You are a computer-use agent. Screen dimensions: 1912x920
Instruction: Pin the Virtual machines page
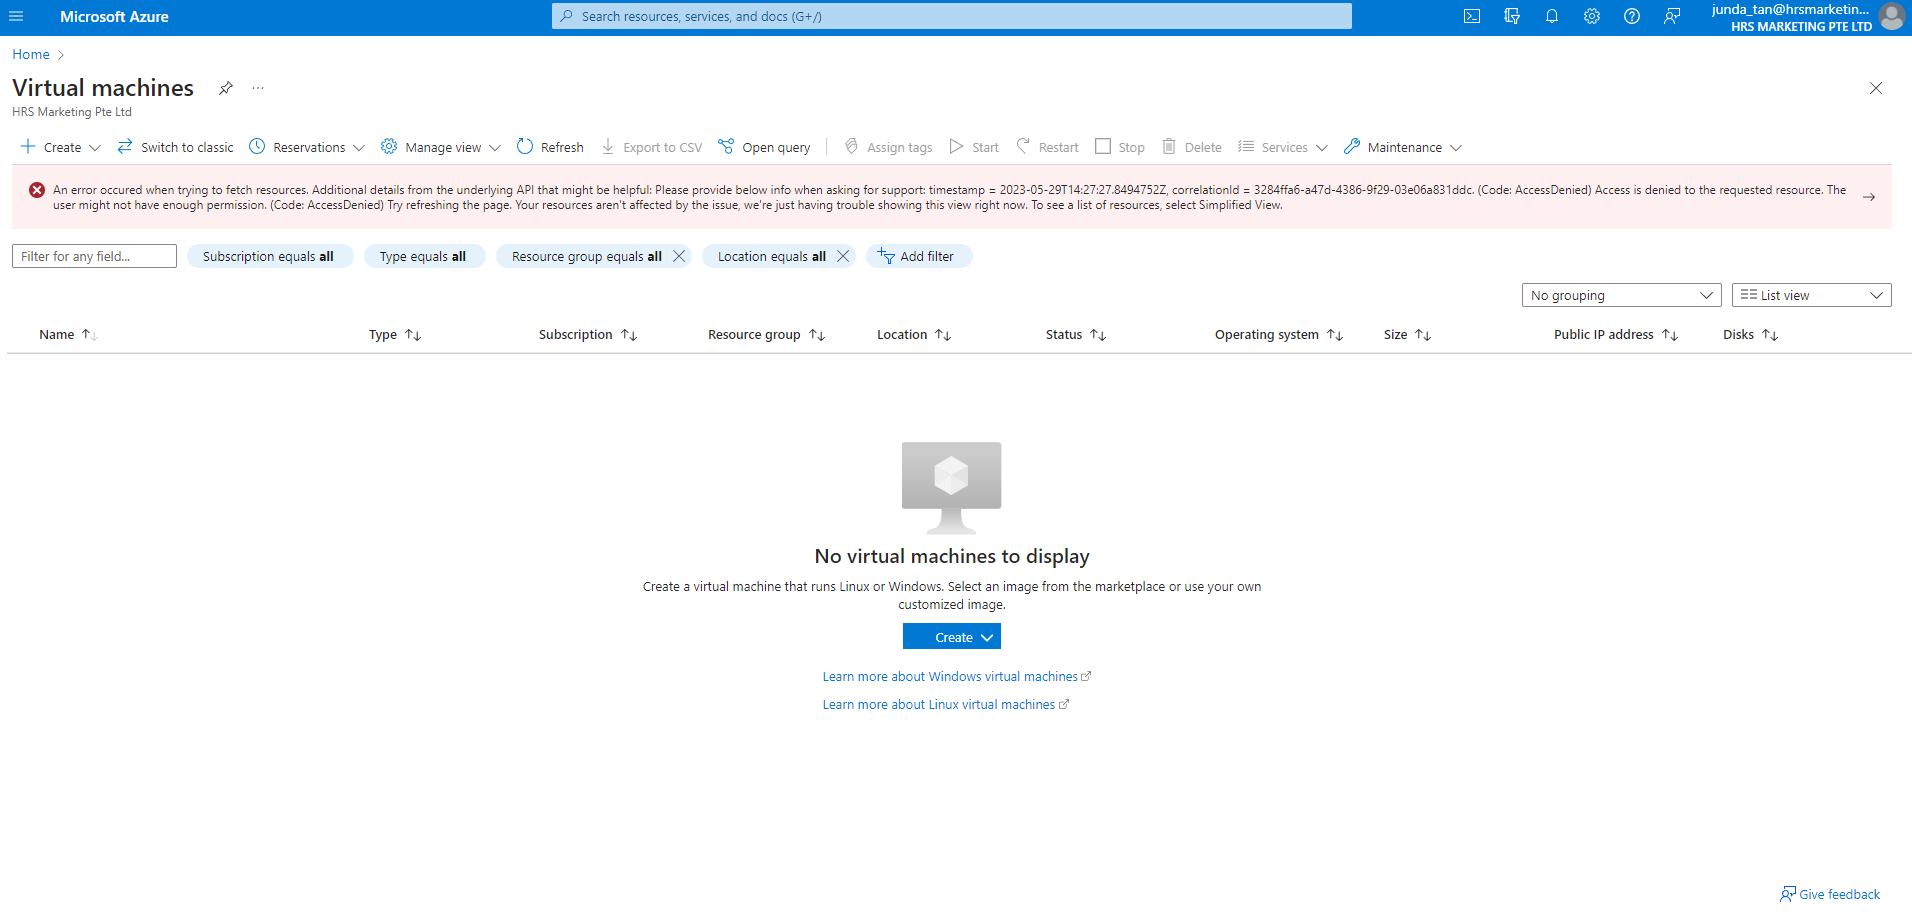[x=225, y=88]
